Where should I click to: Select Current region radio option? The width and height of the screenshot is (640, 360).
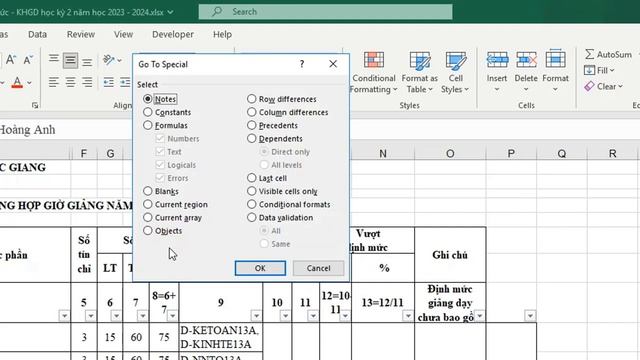click(148, 204)
